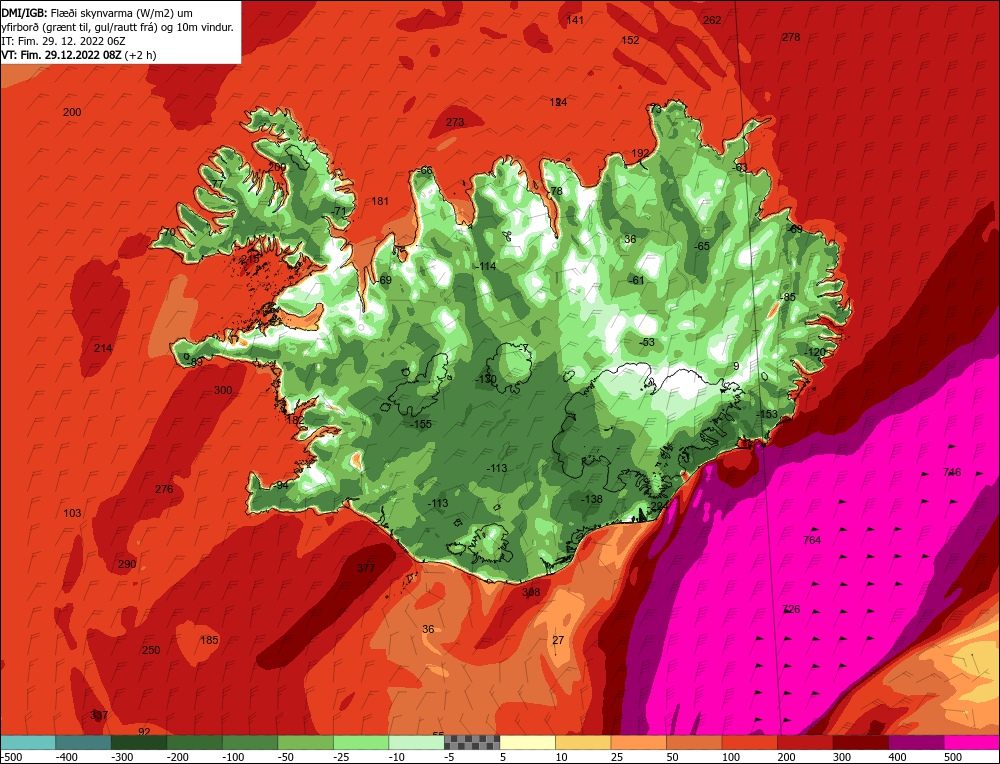Select the red swatch between 200 and 300
Screen dimensions: 1000x764
[x=805, y=742]
